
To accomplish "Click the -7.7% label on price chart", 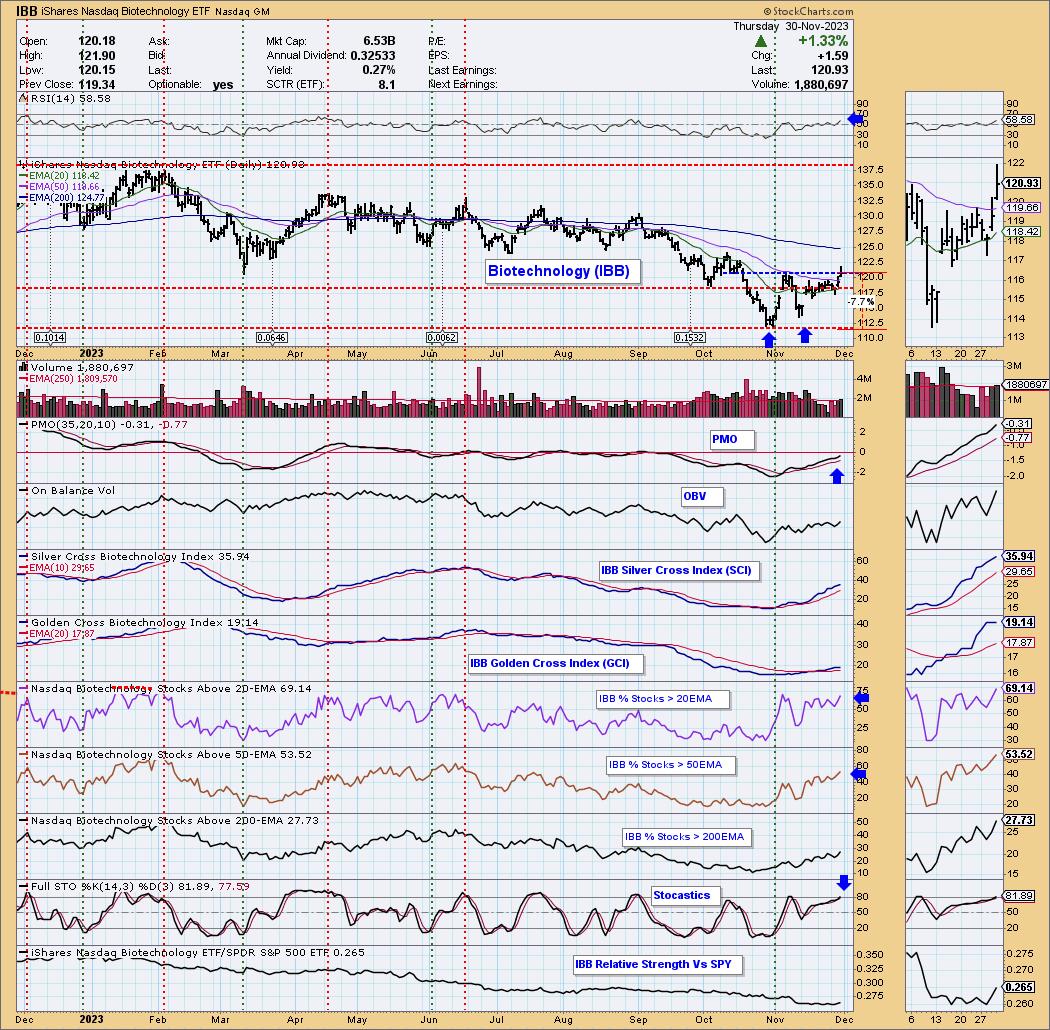I will click(x=860, y=302).
